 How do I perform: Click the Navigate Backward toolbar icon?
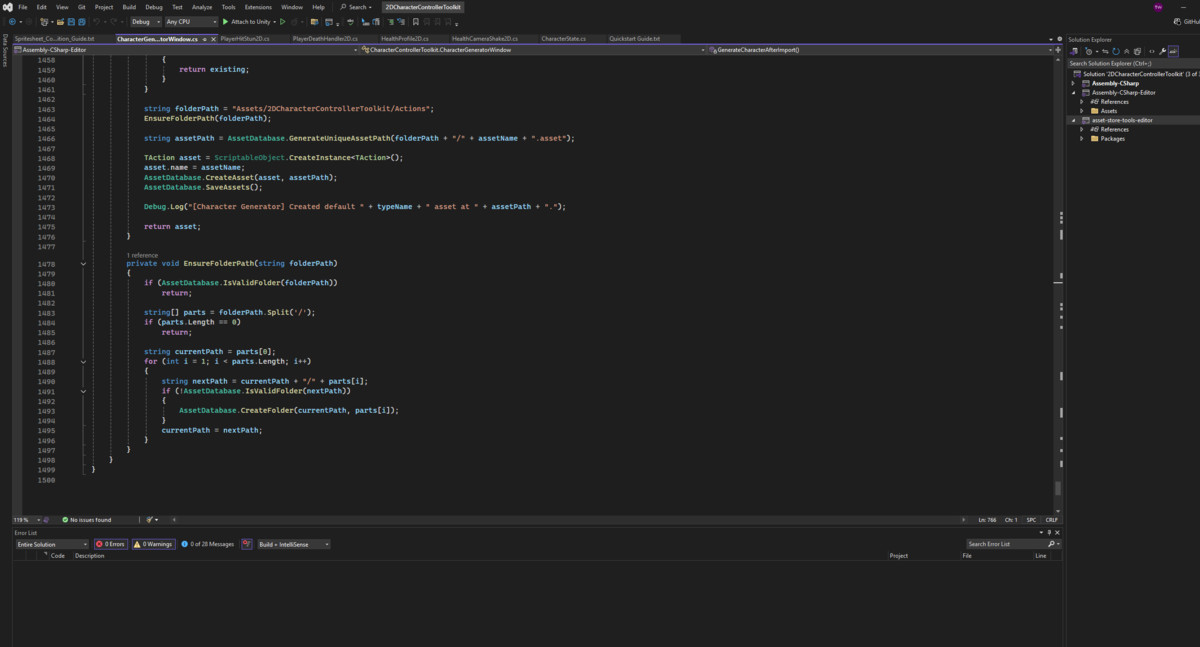coord(12,21)
